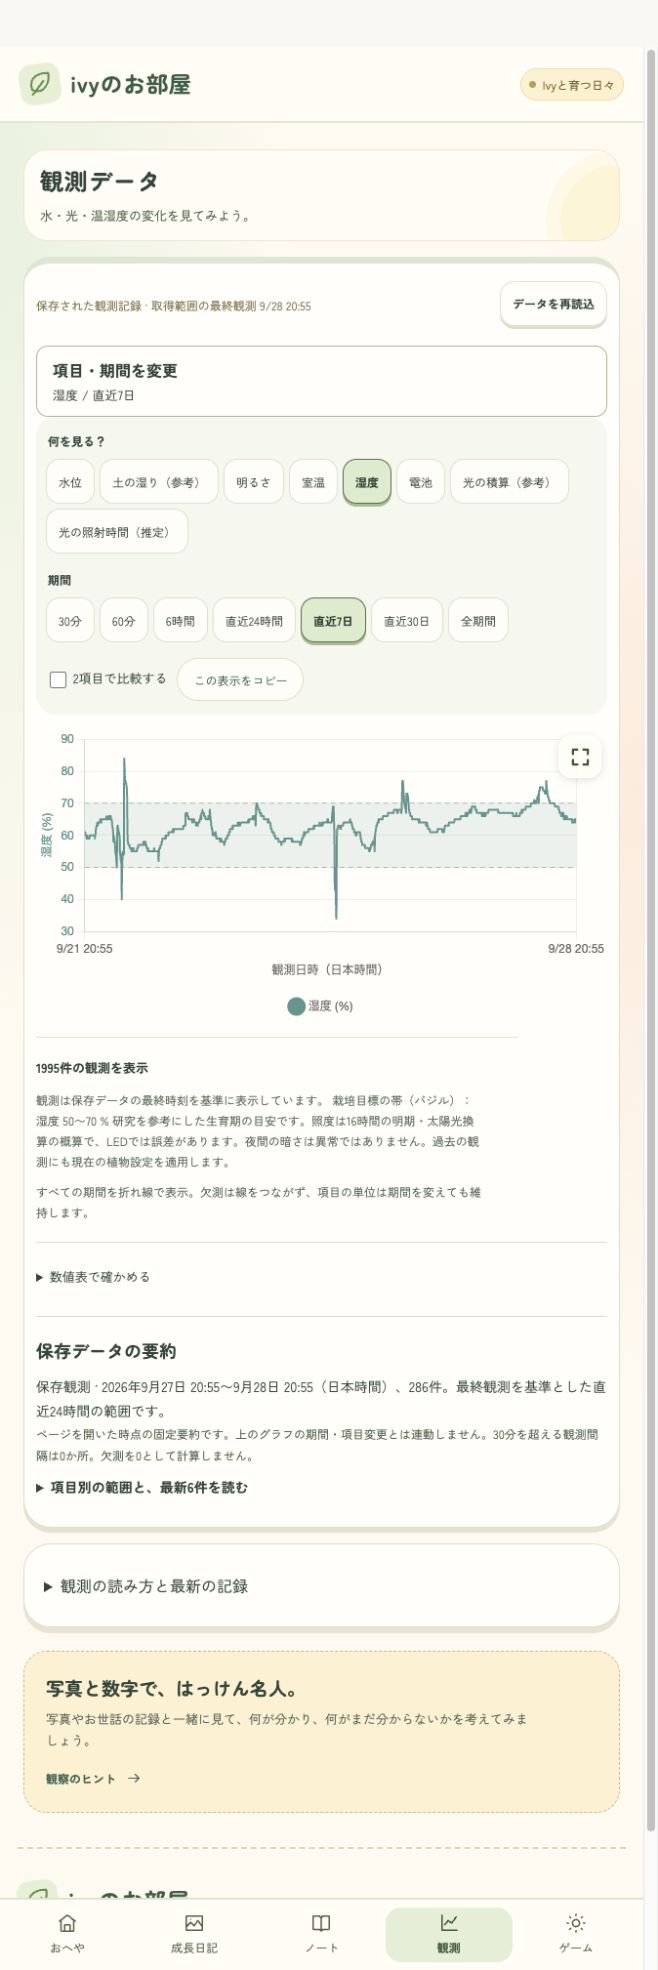Select the 電池 metric
This screenshot has width=658, height=1970.
point(421,482)
